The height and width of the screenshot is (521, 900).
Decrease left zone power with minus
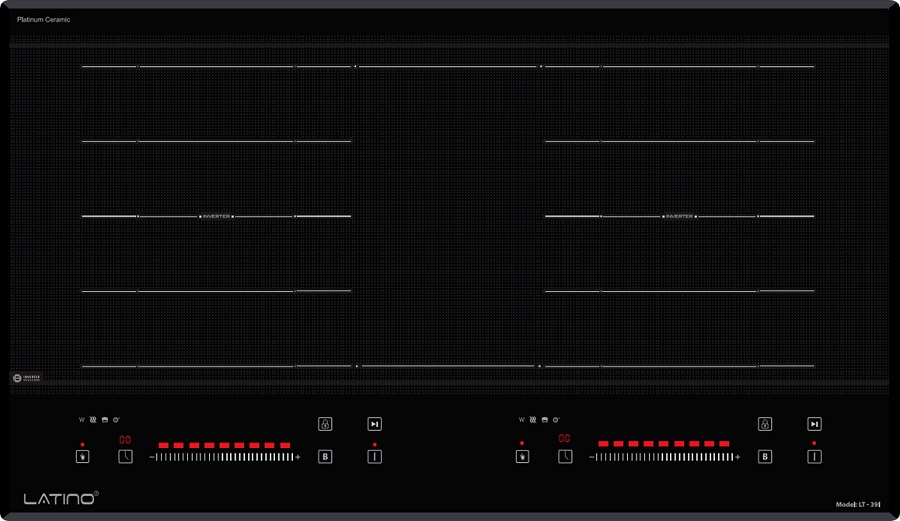(x=152, y=457)
